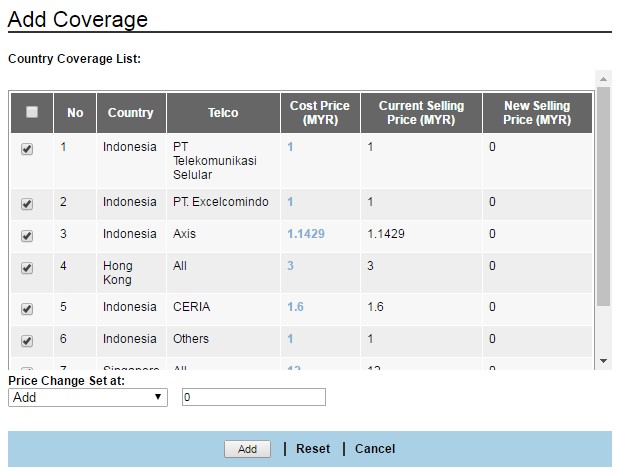Uncheck the Indonesia Others row checkbox
The width and height of the screenshot is (621, 472).
point(27,341)
